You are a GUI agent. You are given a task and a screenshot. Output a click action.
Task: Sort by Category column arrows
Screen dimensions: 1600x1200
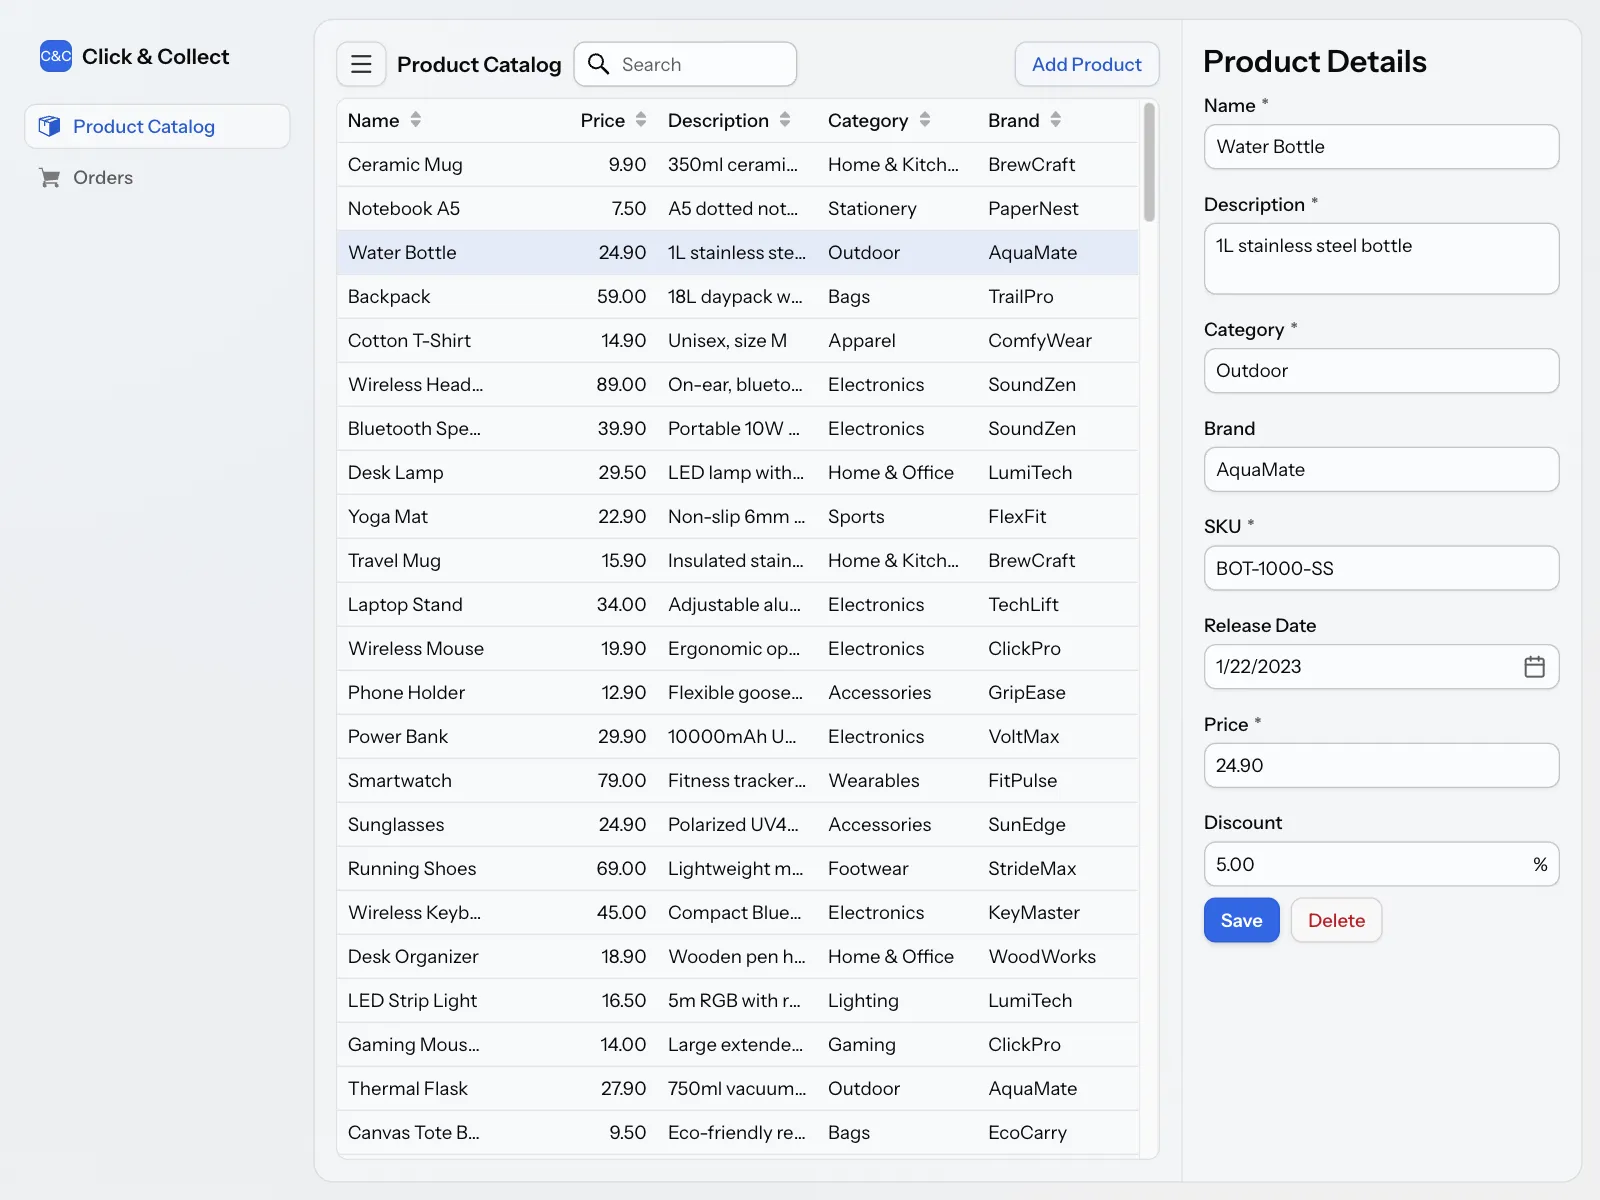925,120
